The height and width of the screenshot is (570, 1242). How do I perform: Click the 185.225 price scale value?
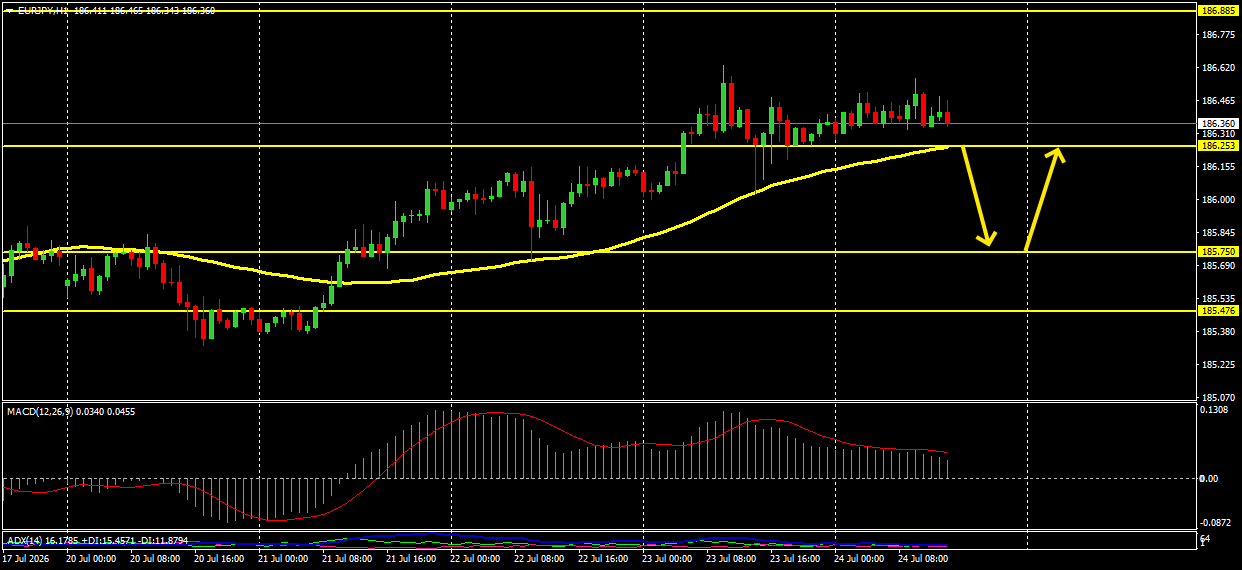coord(1217,365)
